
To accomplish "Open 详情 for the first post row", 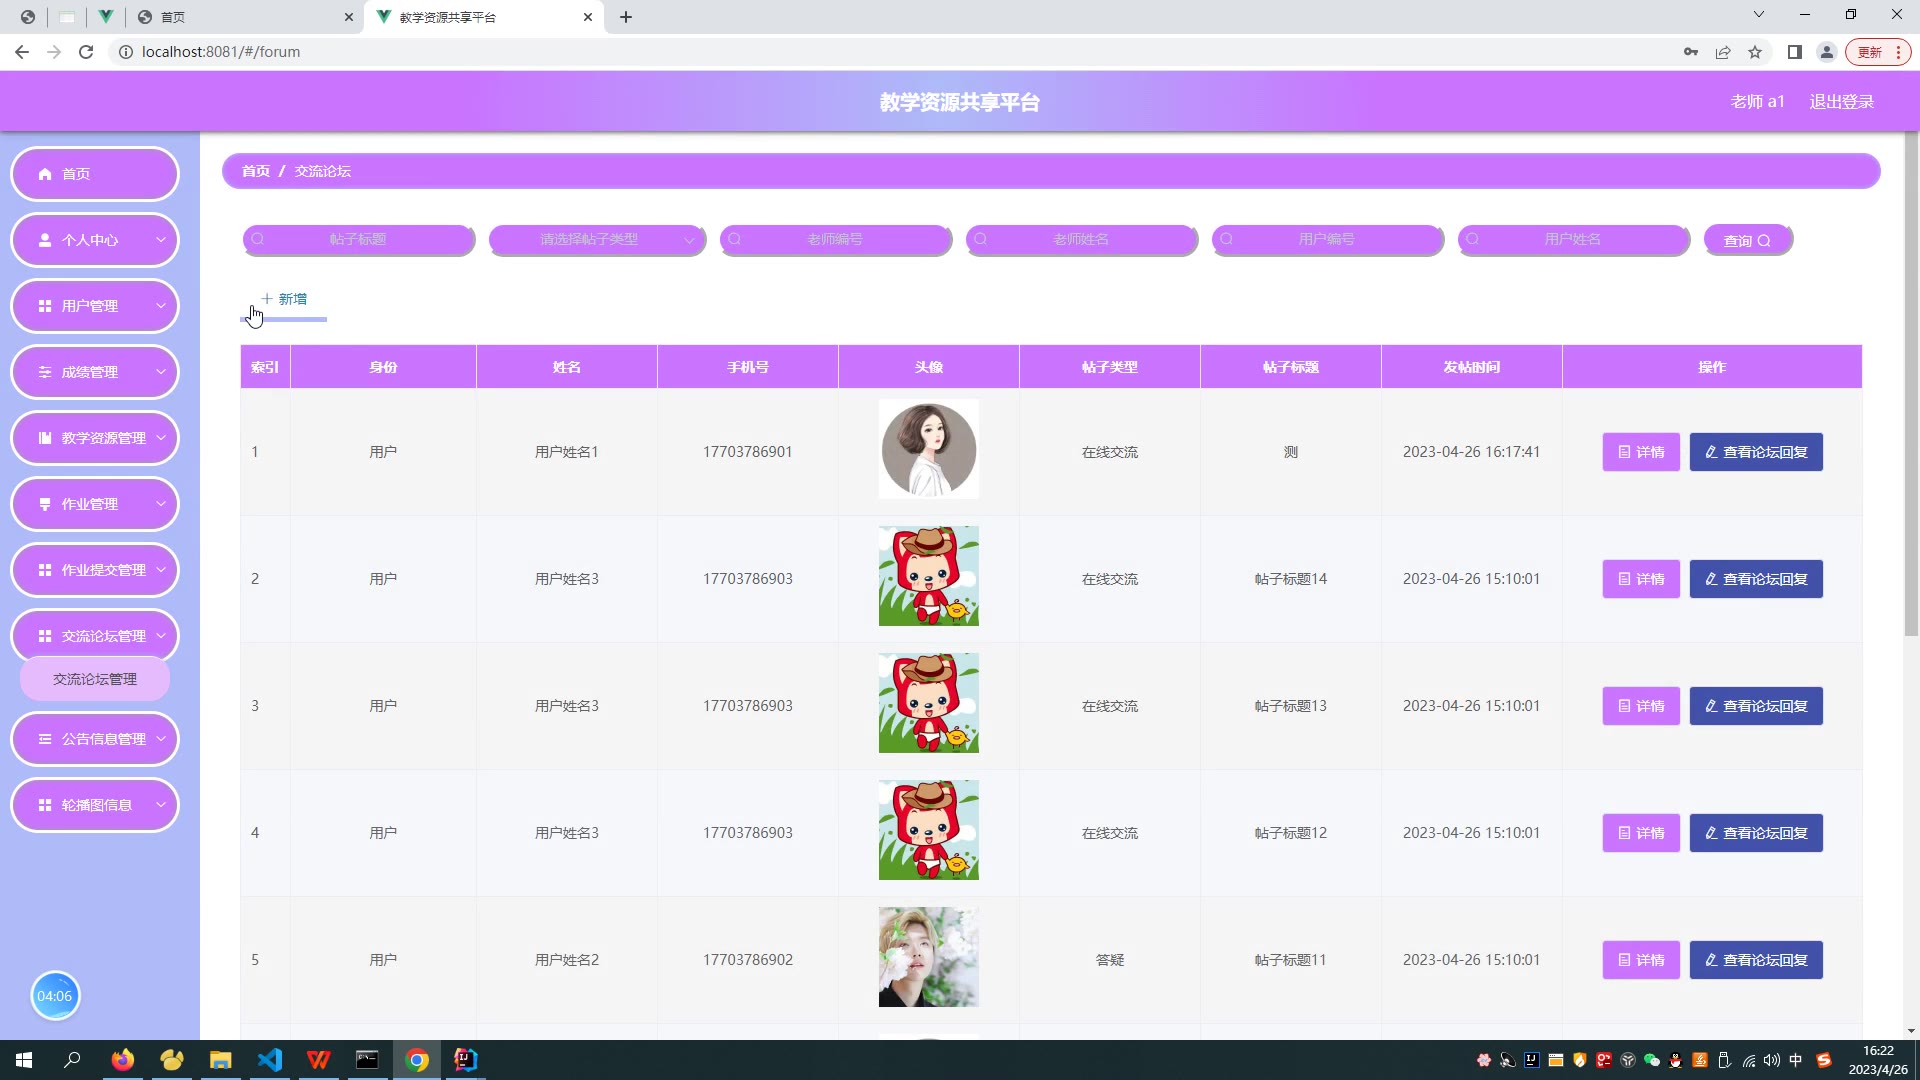I will click(1641, 452).
